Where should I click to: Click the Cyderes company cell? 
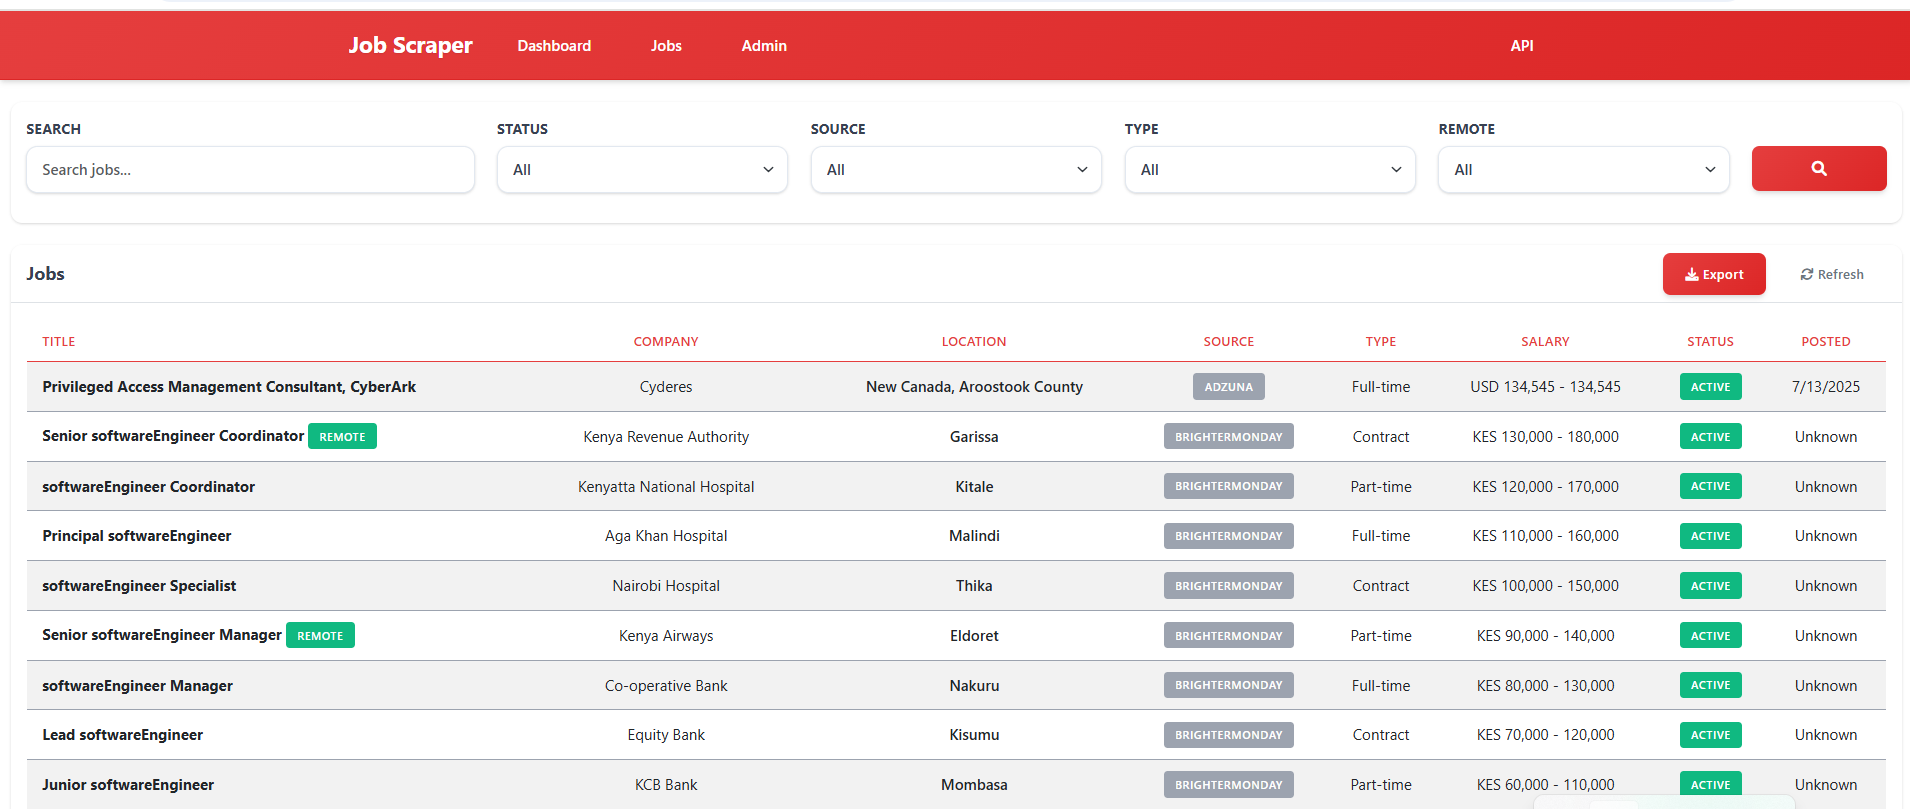click(666, 387)
